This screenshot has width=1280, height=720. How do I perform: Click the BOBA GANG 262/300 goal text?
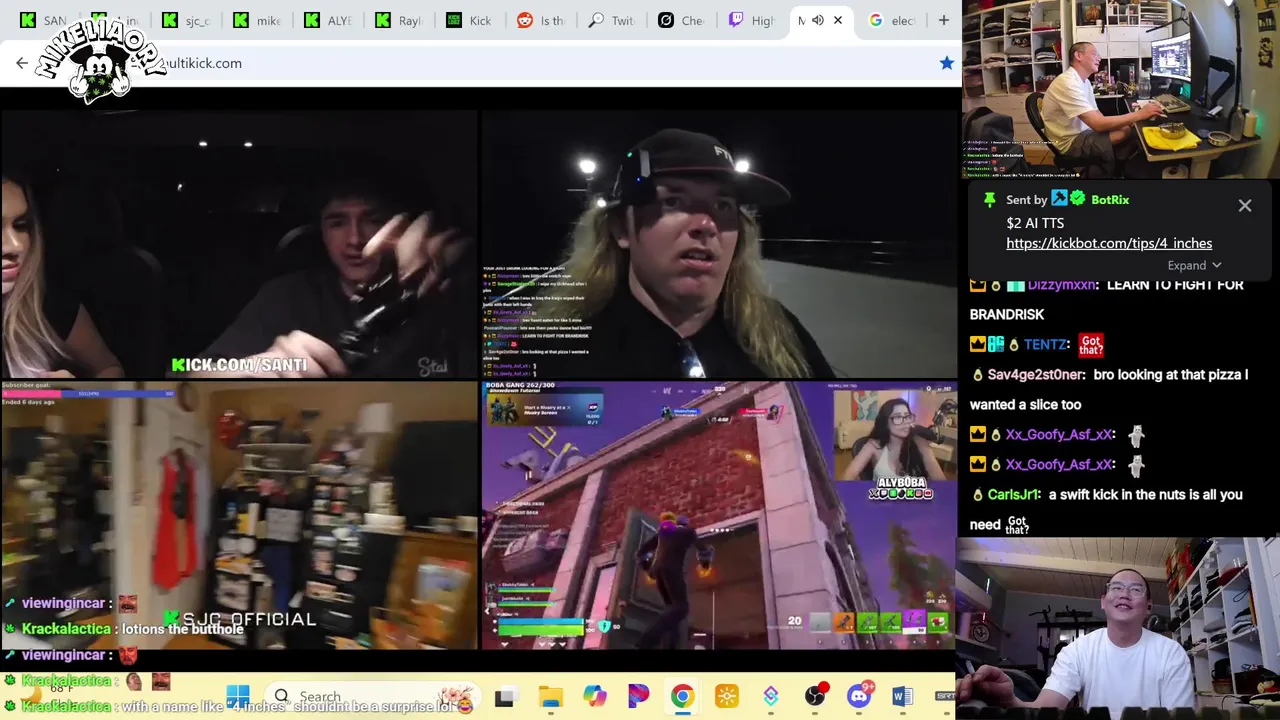pyautogui.click(x=519, y=385)
